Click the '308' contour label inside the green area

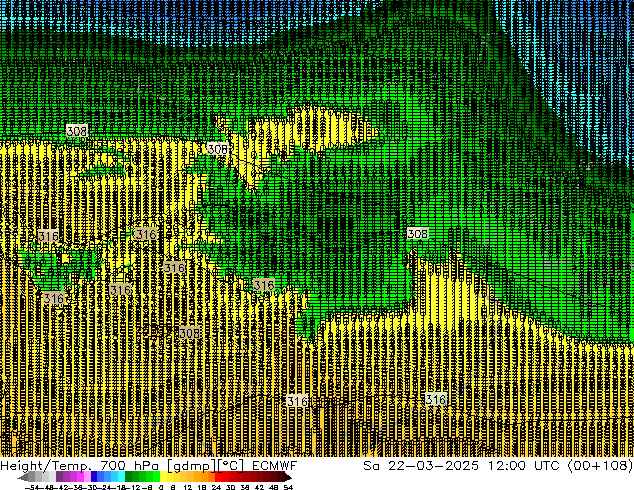[x=418, y=234]
